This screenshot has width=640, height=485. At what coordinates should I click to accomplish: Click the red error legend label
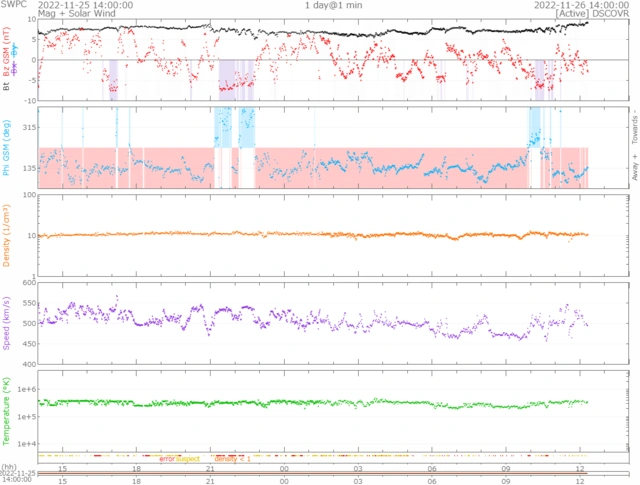click(167, 459)
